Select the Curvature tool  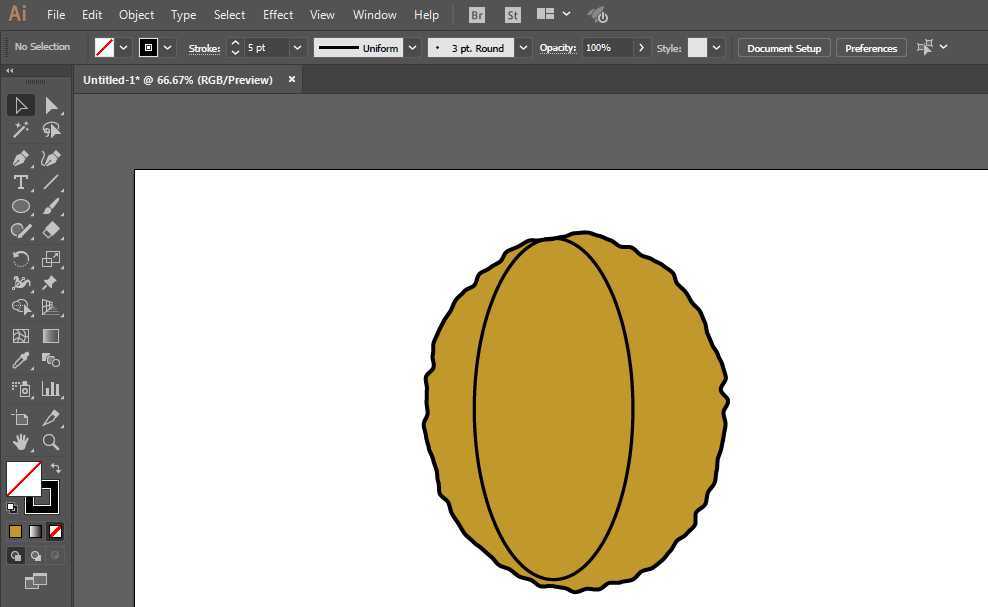(51, 158)
